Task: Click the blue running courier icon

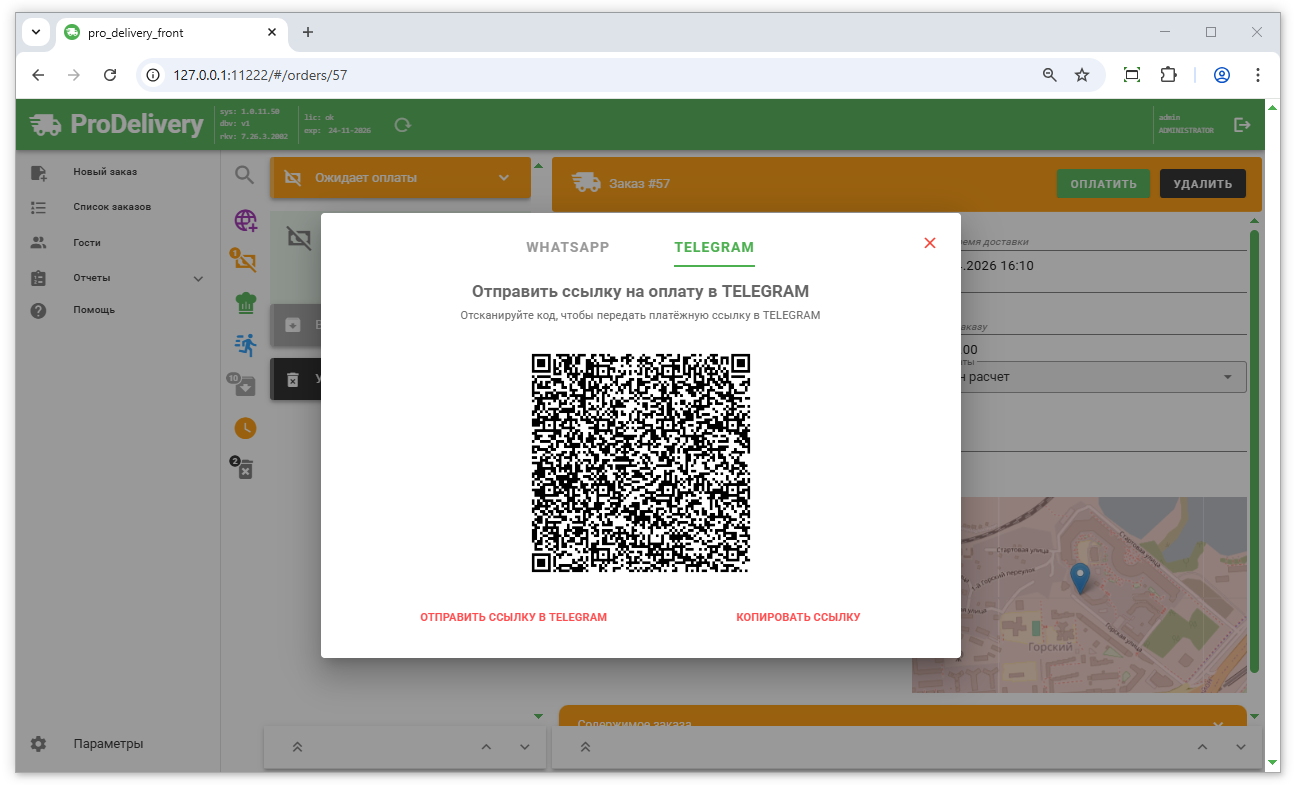Action: point(245,344)
